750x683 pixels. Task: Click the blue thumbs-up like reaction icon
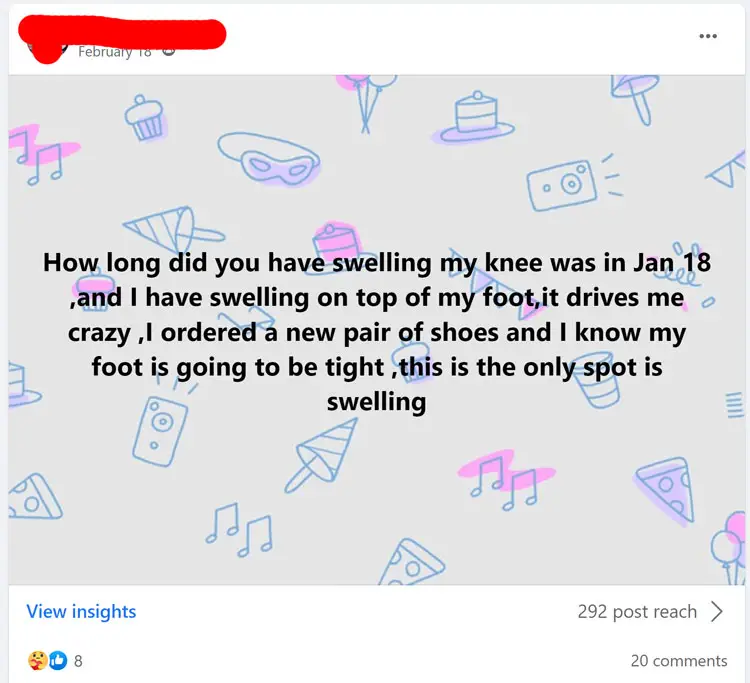click(x=58, y=661)
